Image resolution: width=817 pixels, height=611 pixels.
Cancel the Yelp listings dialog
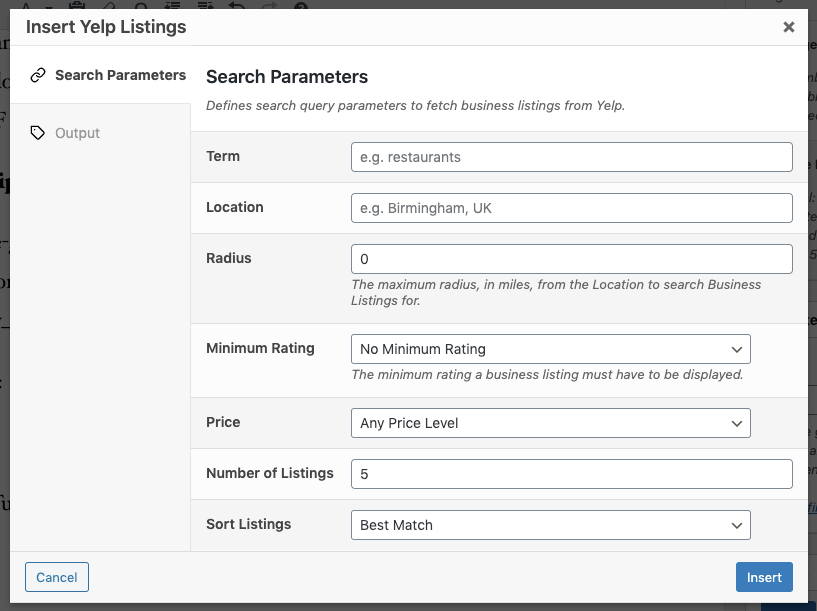tap(57, 577)
